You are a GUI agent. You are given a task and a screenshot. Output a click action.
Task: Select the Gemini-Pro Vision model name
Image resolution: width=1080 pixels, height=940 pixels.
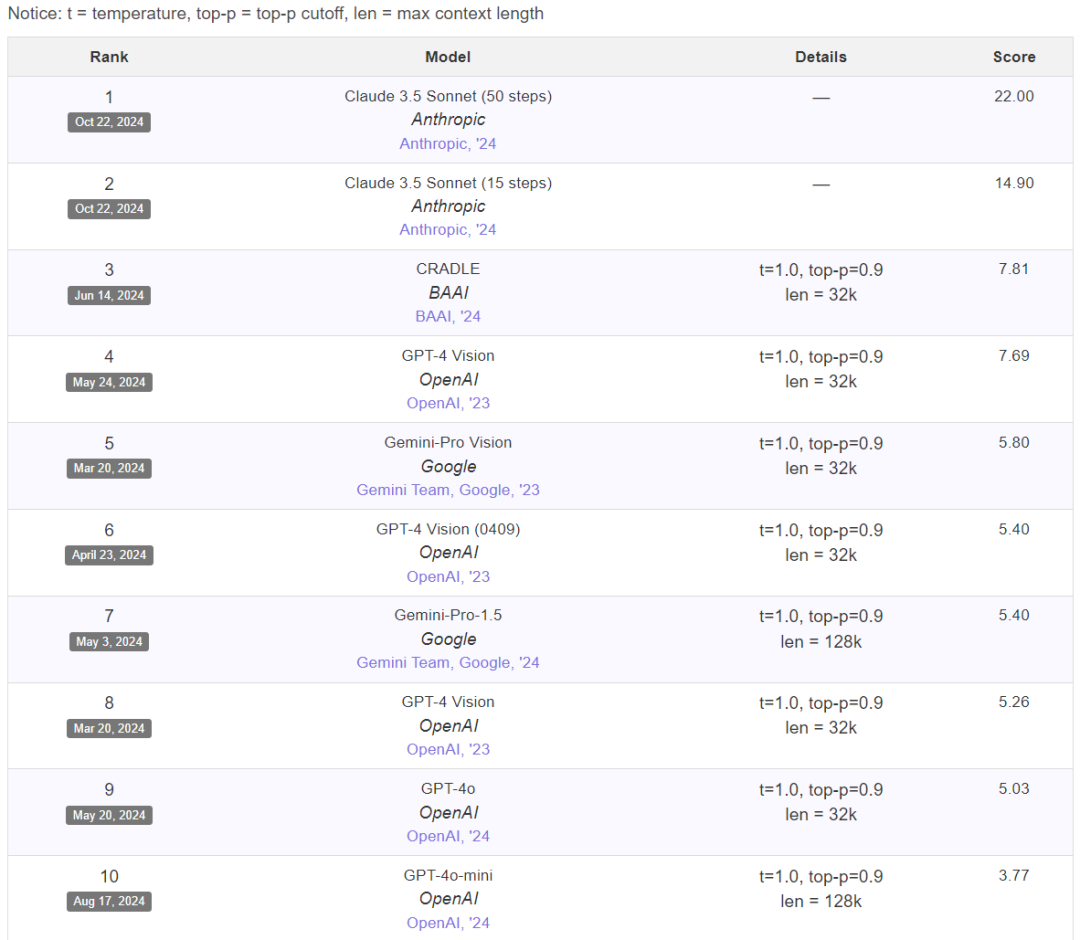click(x=448, y=443)
